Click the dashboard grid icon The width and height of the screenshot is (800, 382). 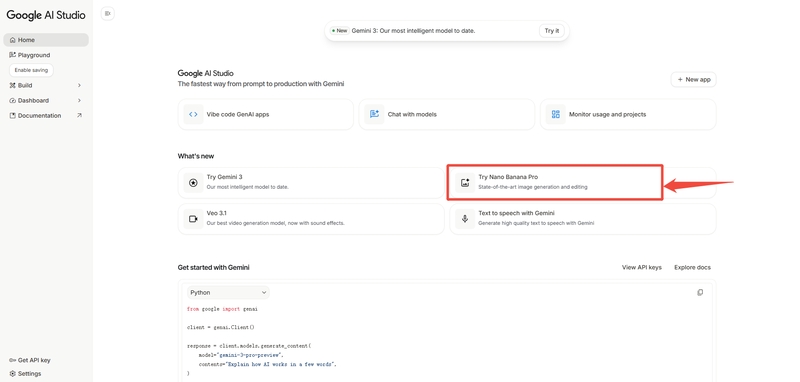[556, 114]
